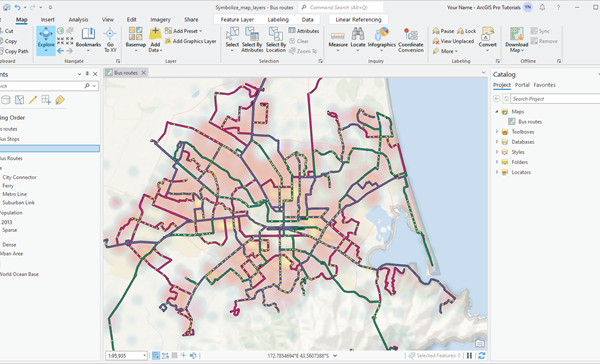Select the City Connector legend item

(x=19, y=177)
